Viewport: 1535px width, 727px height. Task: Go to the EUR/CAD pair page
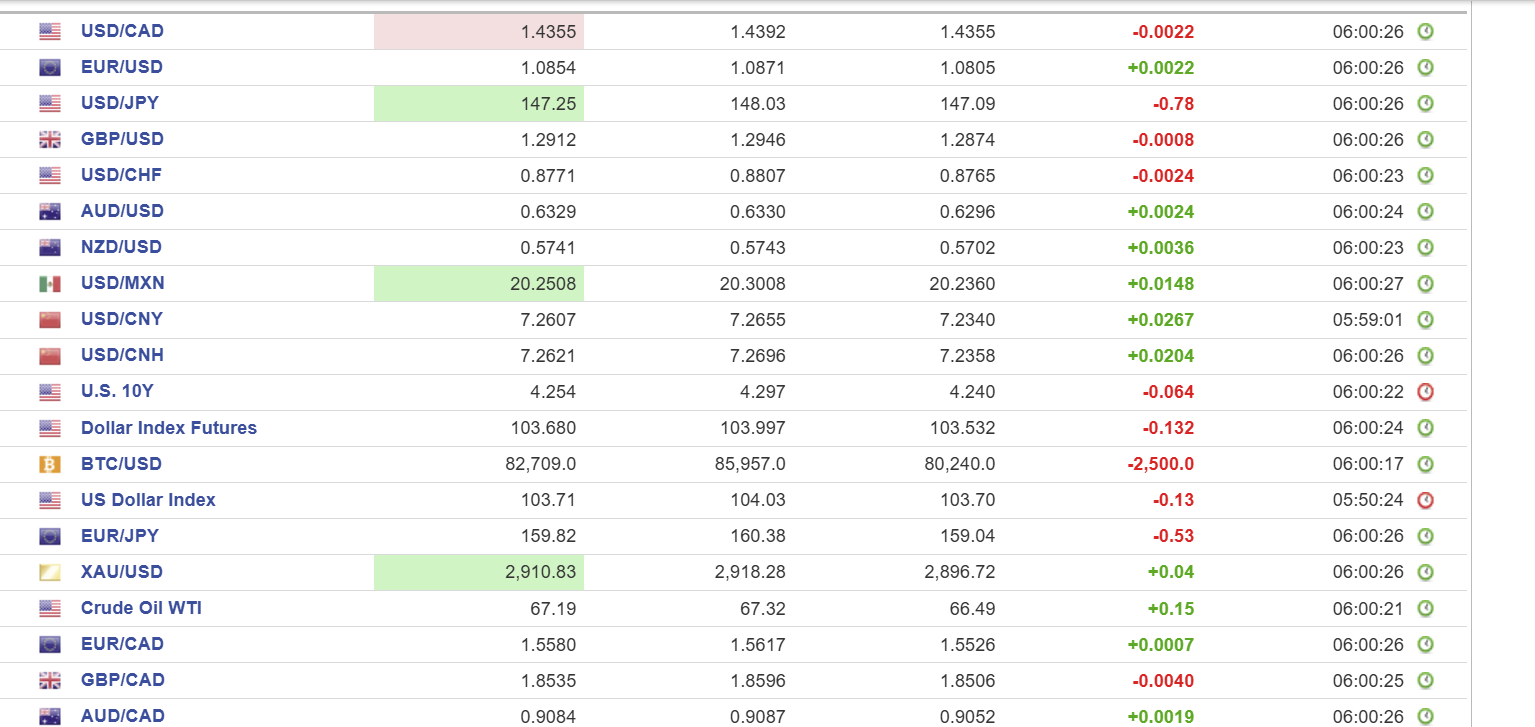(122, 644)
